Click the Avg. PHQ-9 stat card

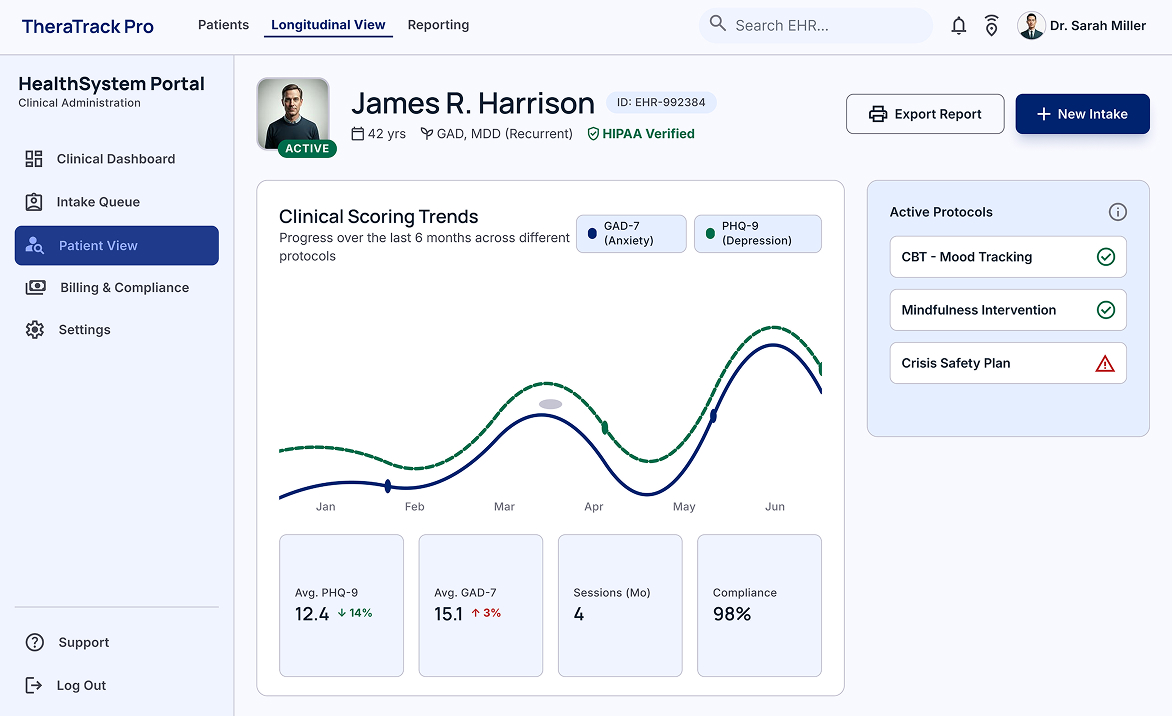pos(342,605)
